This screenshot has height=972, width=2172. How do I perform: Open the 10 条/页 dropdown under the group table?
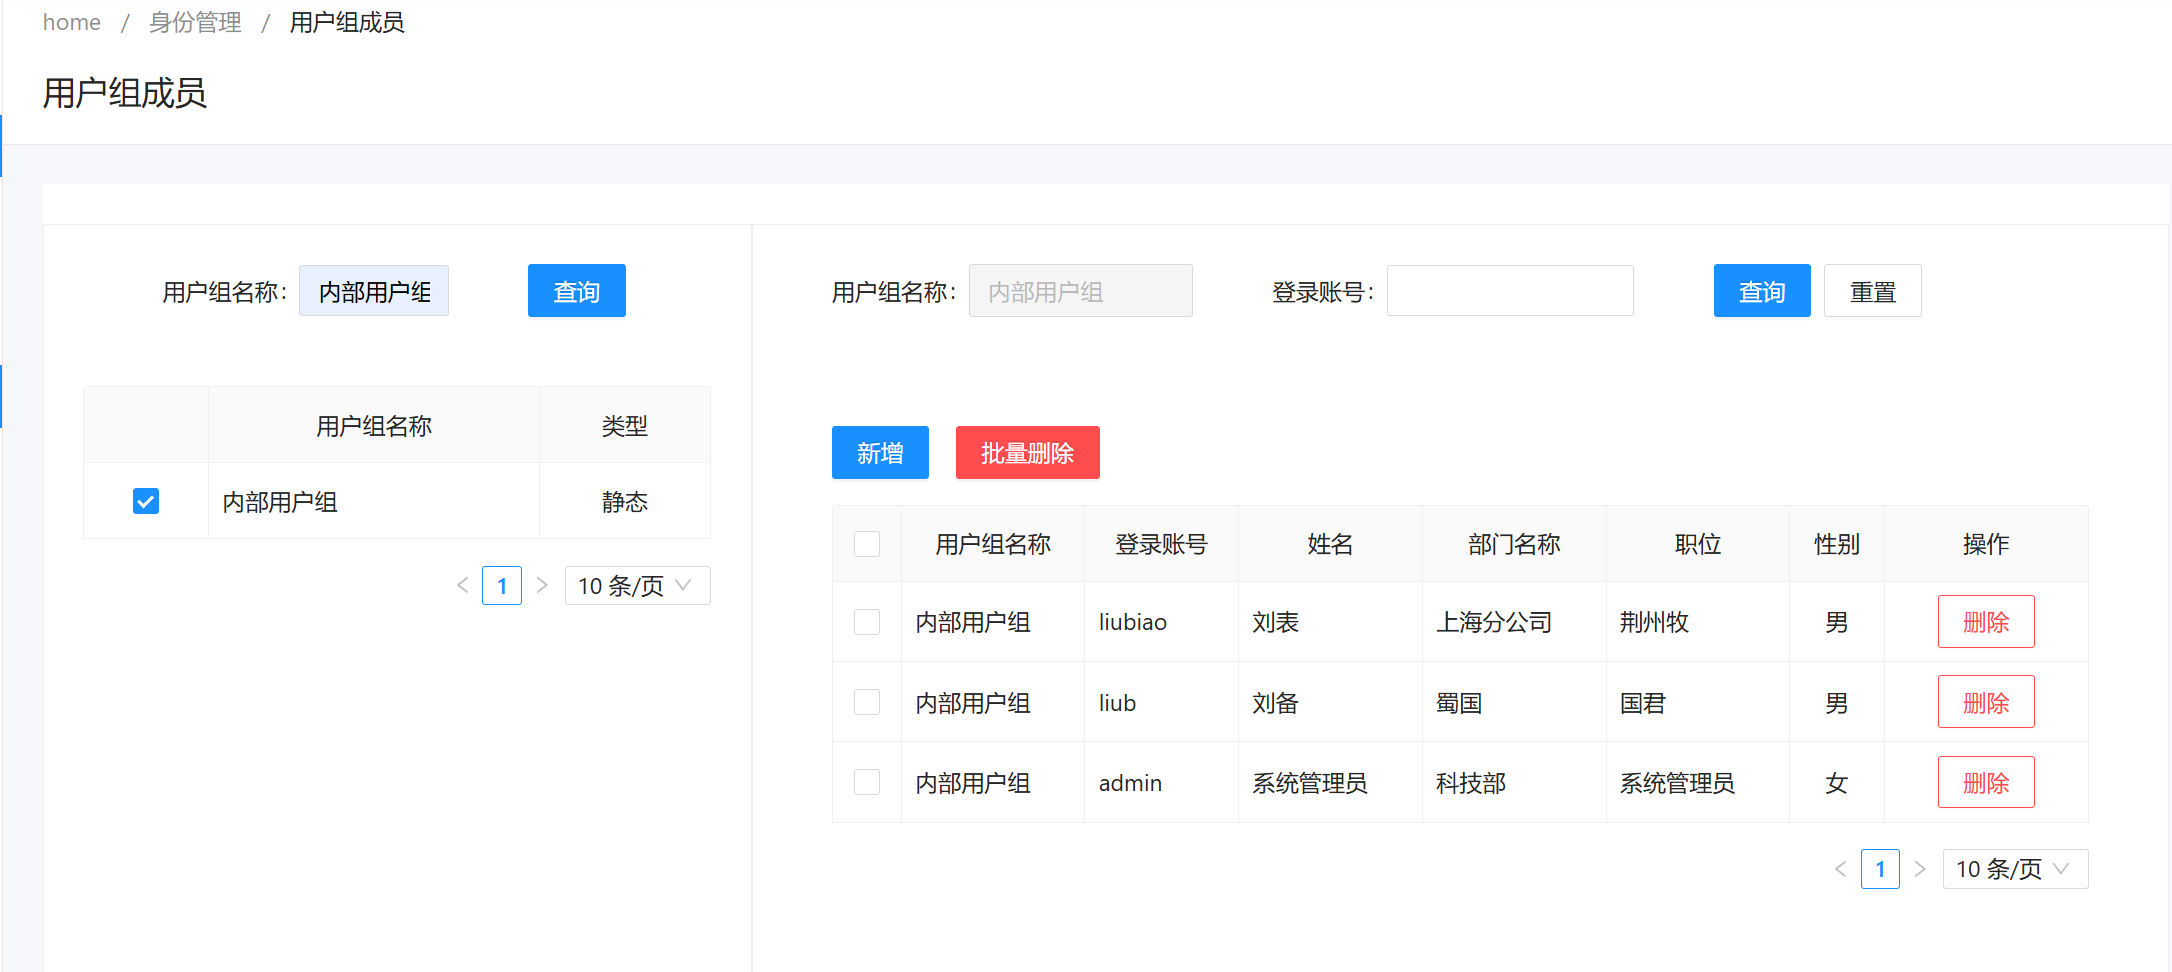(x=637, y=585)
